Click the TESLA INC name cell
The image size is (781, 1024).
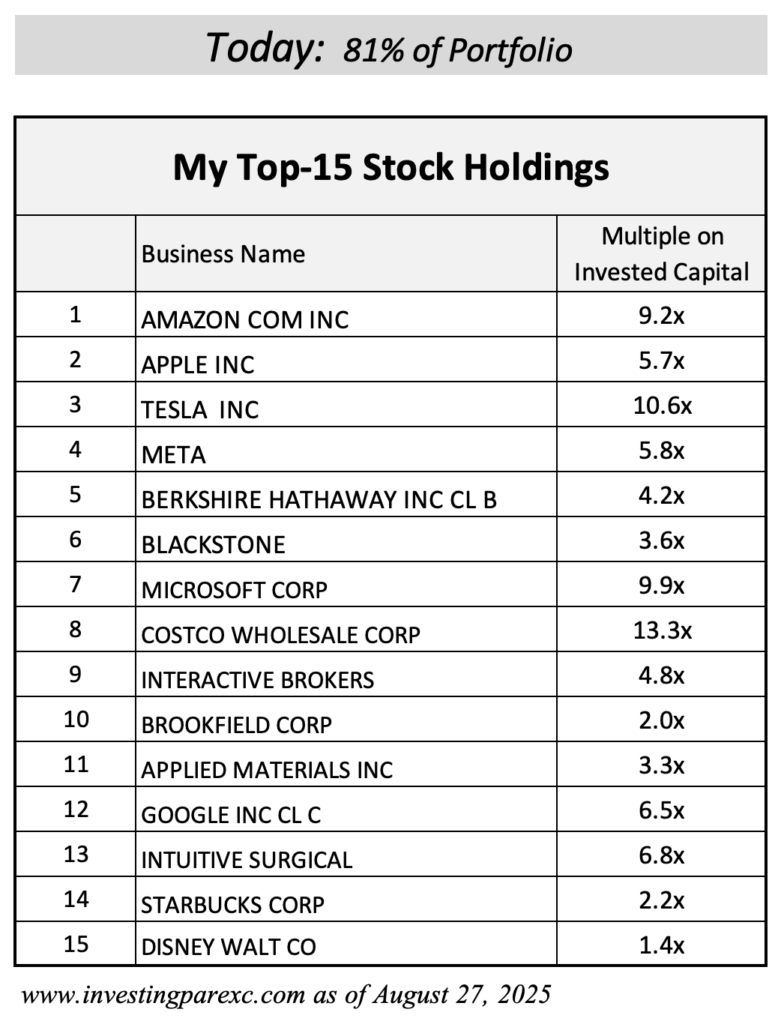346,406
